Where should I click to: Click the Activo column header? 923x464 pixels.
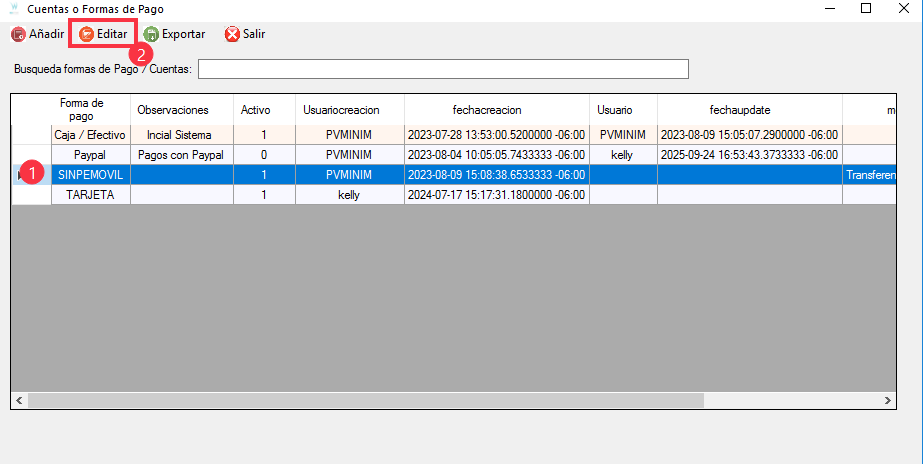click(256, 109)
